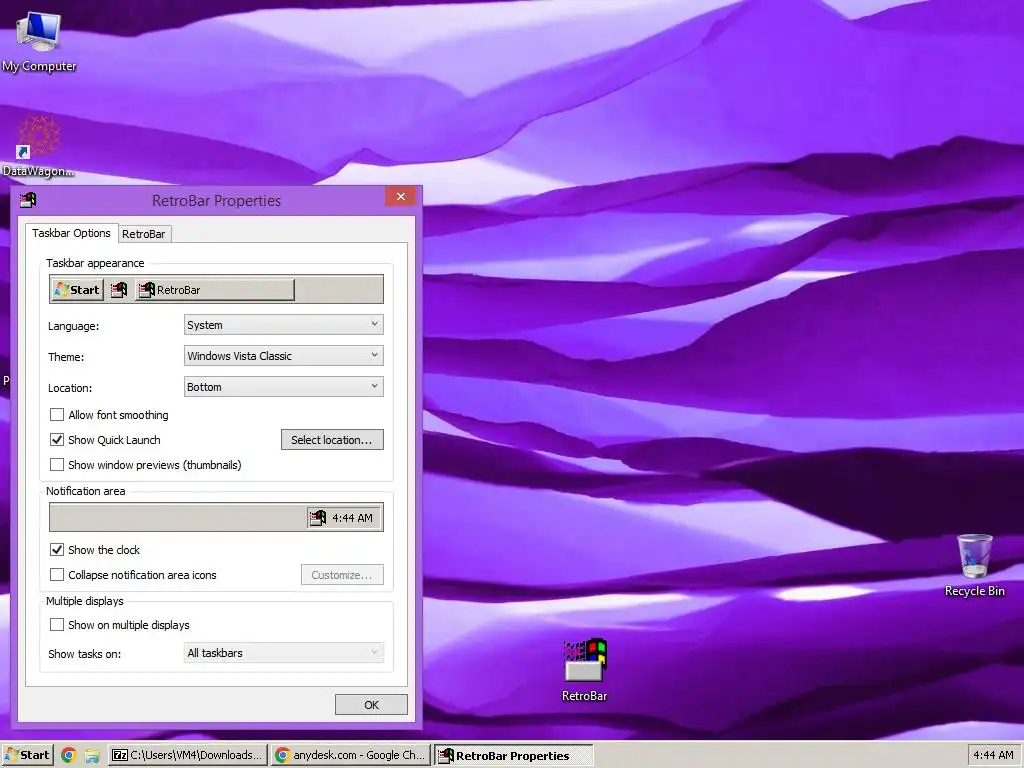Switch to C:\Users\VM4\Downloads taskbar window
The width and height of the screenshot is (1024, 768).
188,755
